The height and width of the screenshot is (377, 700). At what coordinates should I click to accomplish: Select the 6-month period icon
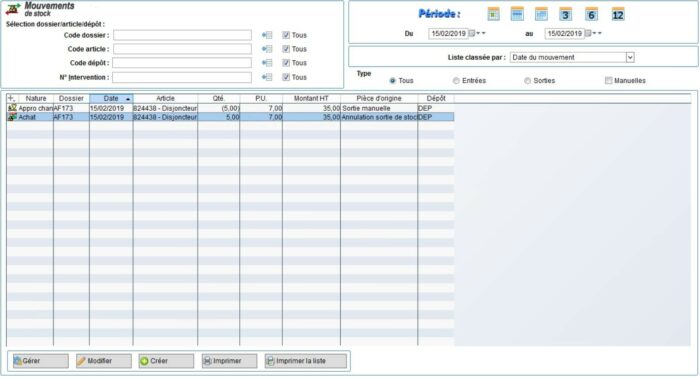(x=591, y=14)
